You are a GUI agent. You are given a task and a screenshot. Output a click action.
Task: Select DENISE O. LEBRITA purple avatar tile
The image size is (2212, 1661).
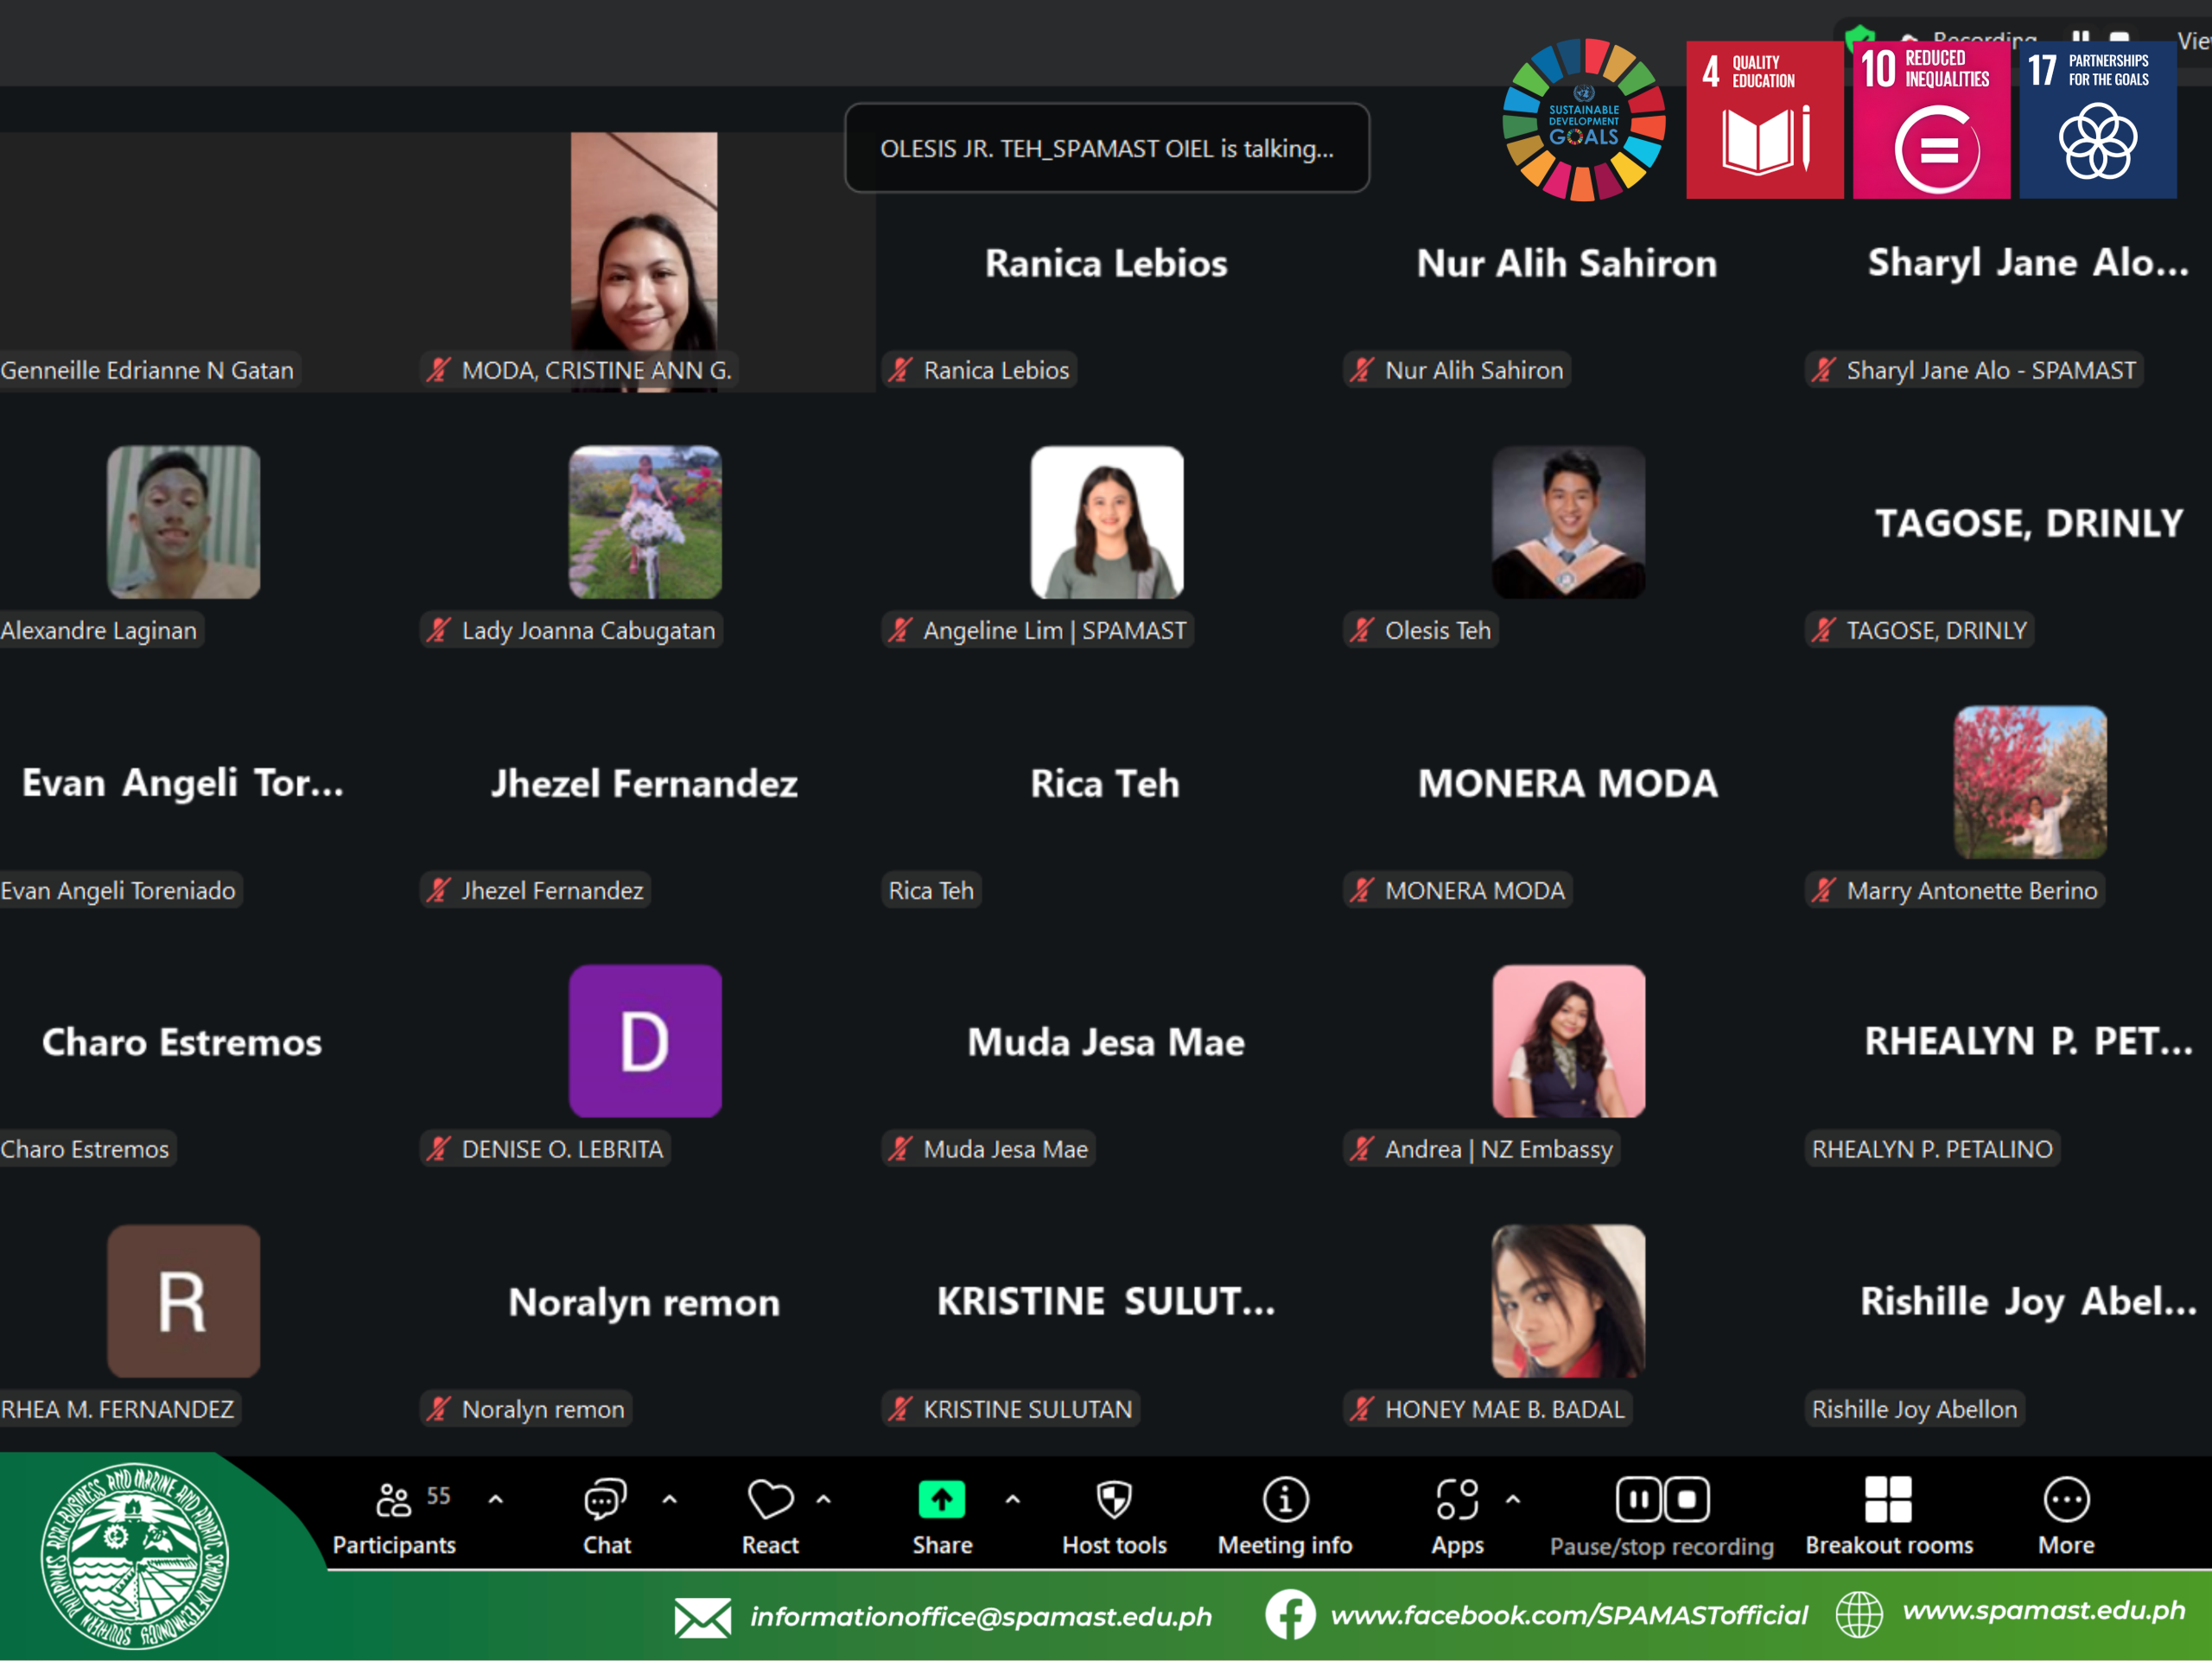click(x=645, y=1041)
